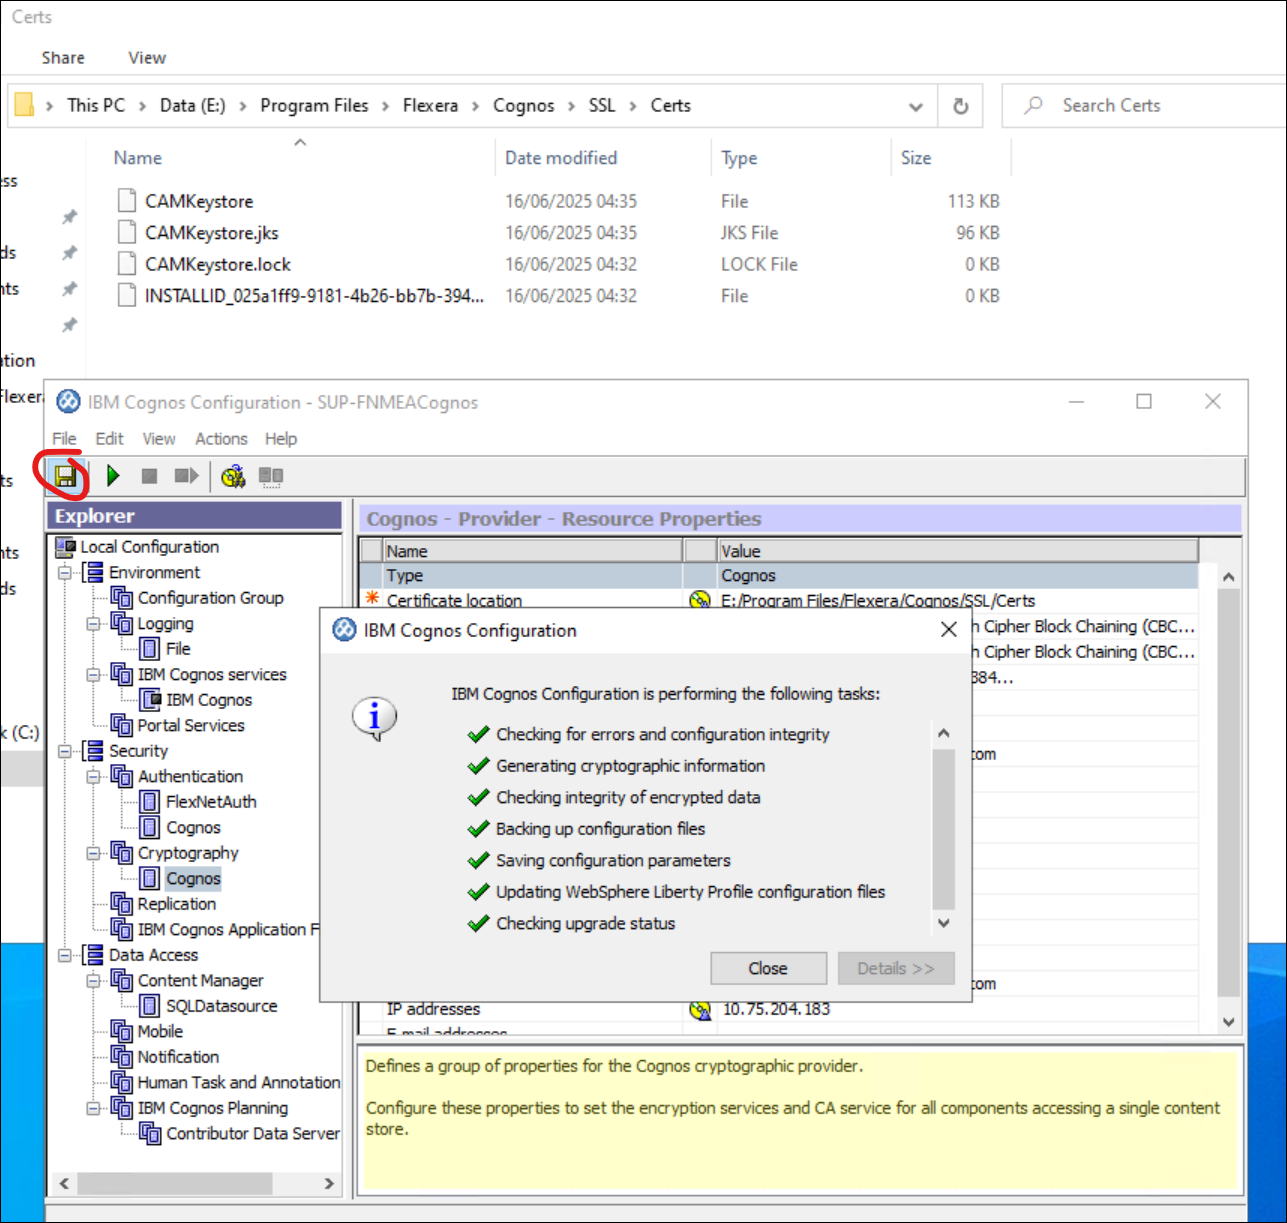Click the Restart service toolbar icon
1287x1223 pixels.
[186, 476]
